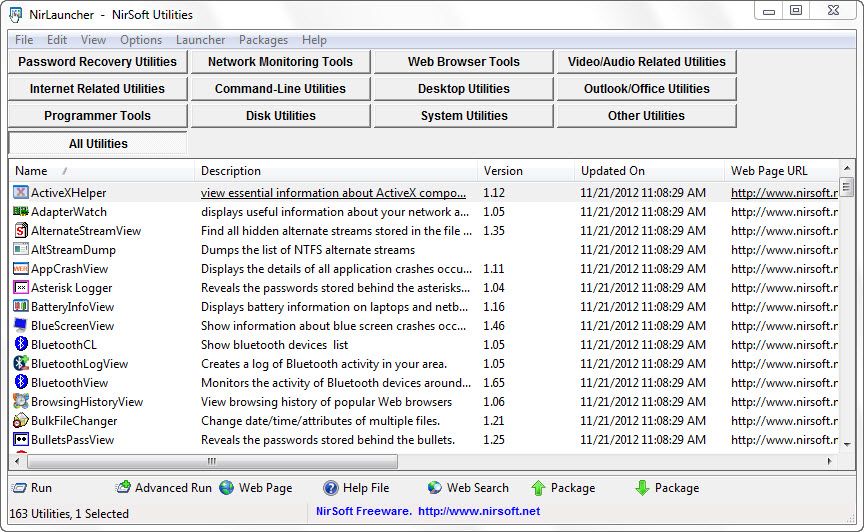Open the Options menu

141,40
